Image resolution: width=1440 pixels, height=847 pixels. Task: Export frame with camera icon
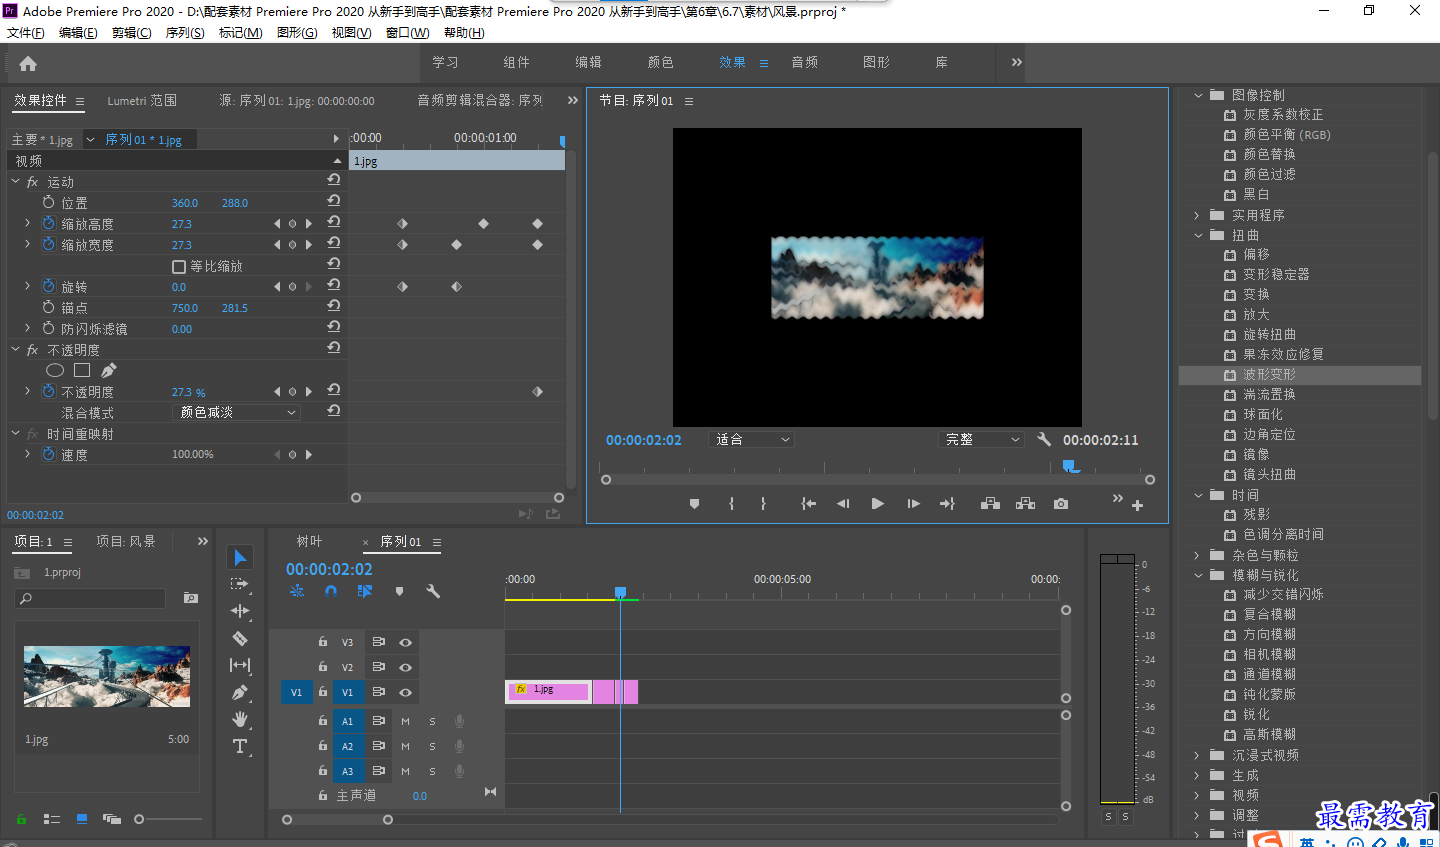click(x=1061, y=504)
